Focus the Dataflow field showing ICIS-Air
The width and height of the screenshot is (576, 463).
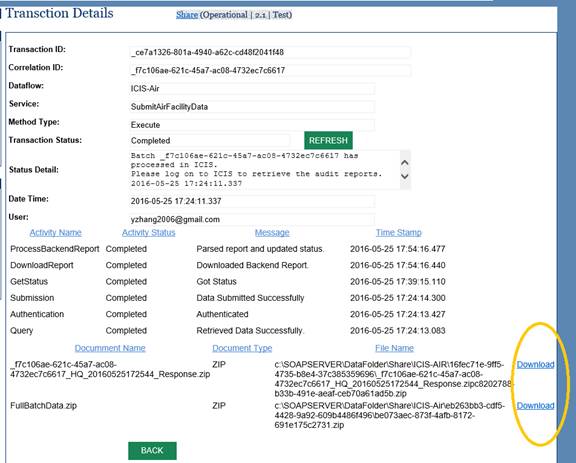coord(252,89)
